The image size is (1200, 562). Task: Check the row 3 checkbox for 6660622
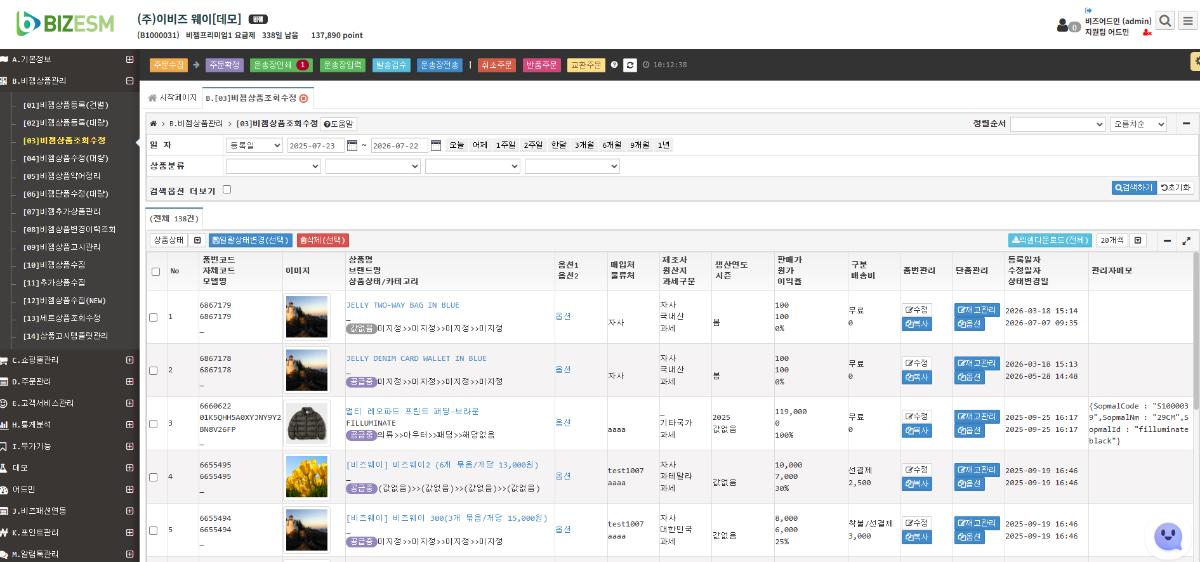(x=154, y=423)
